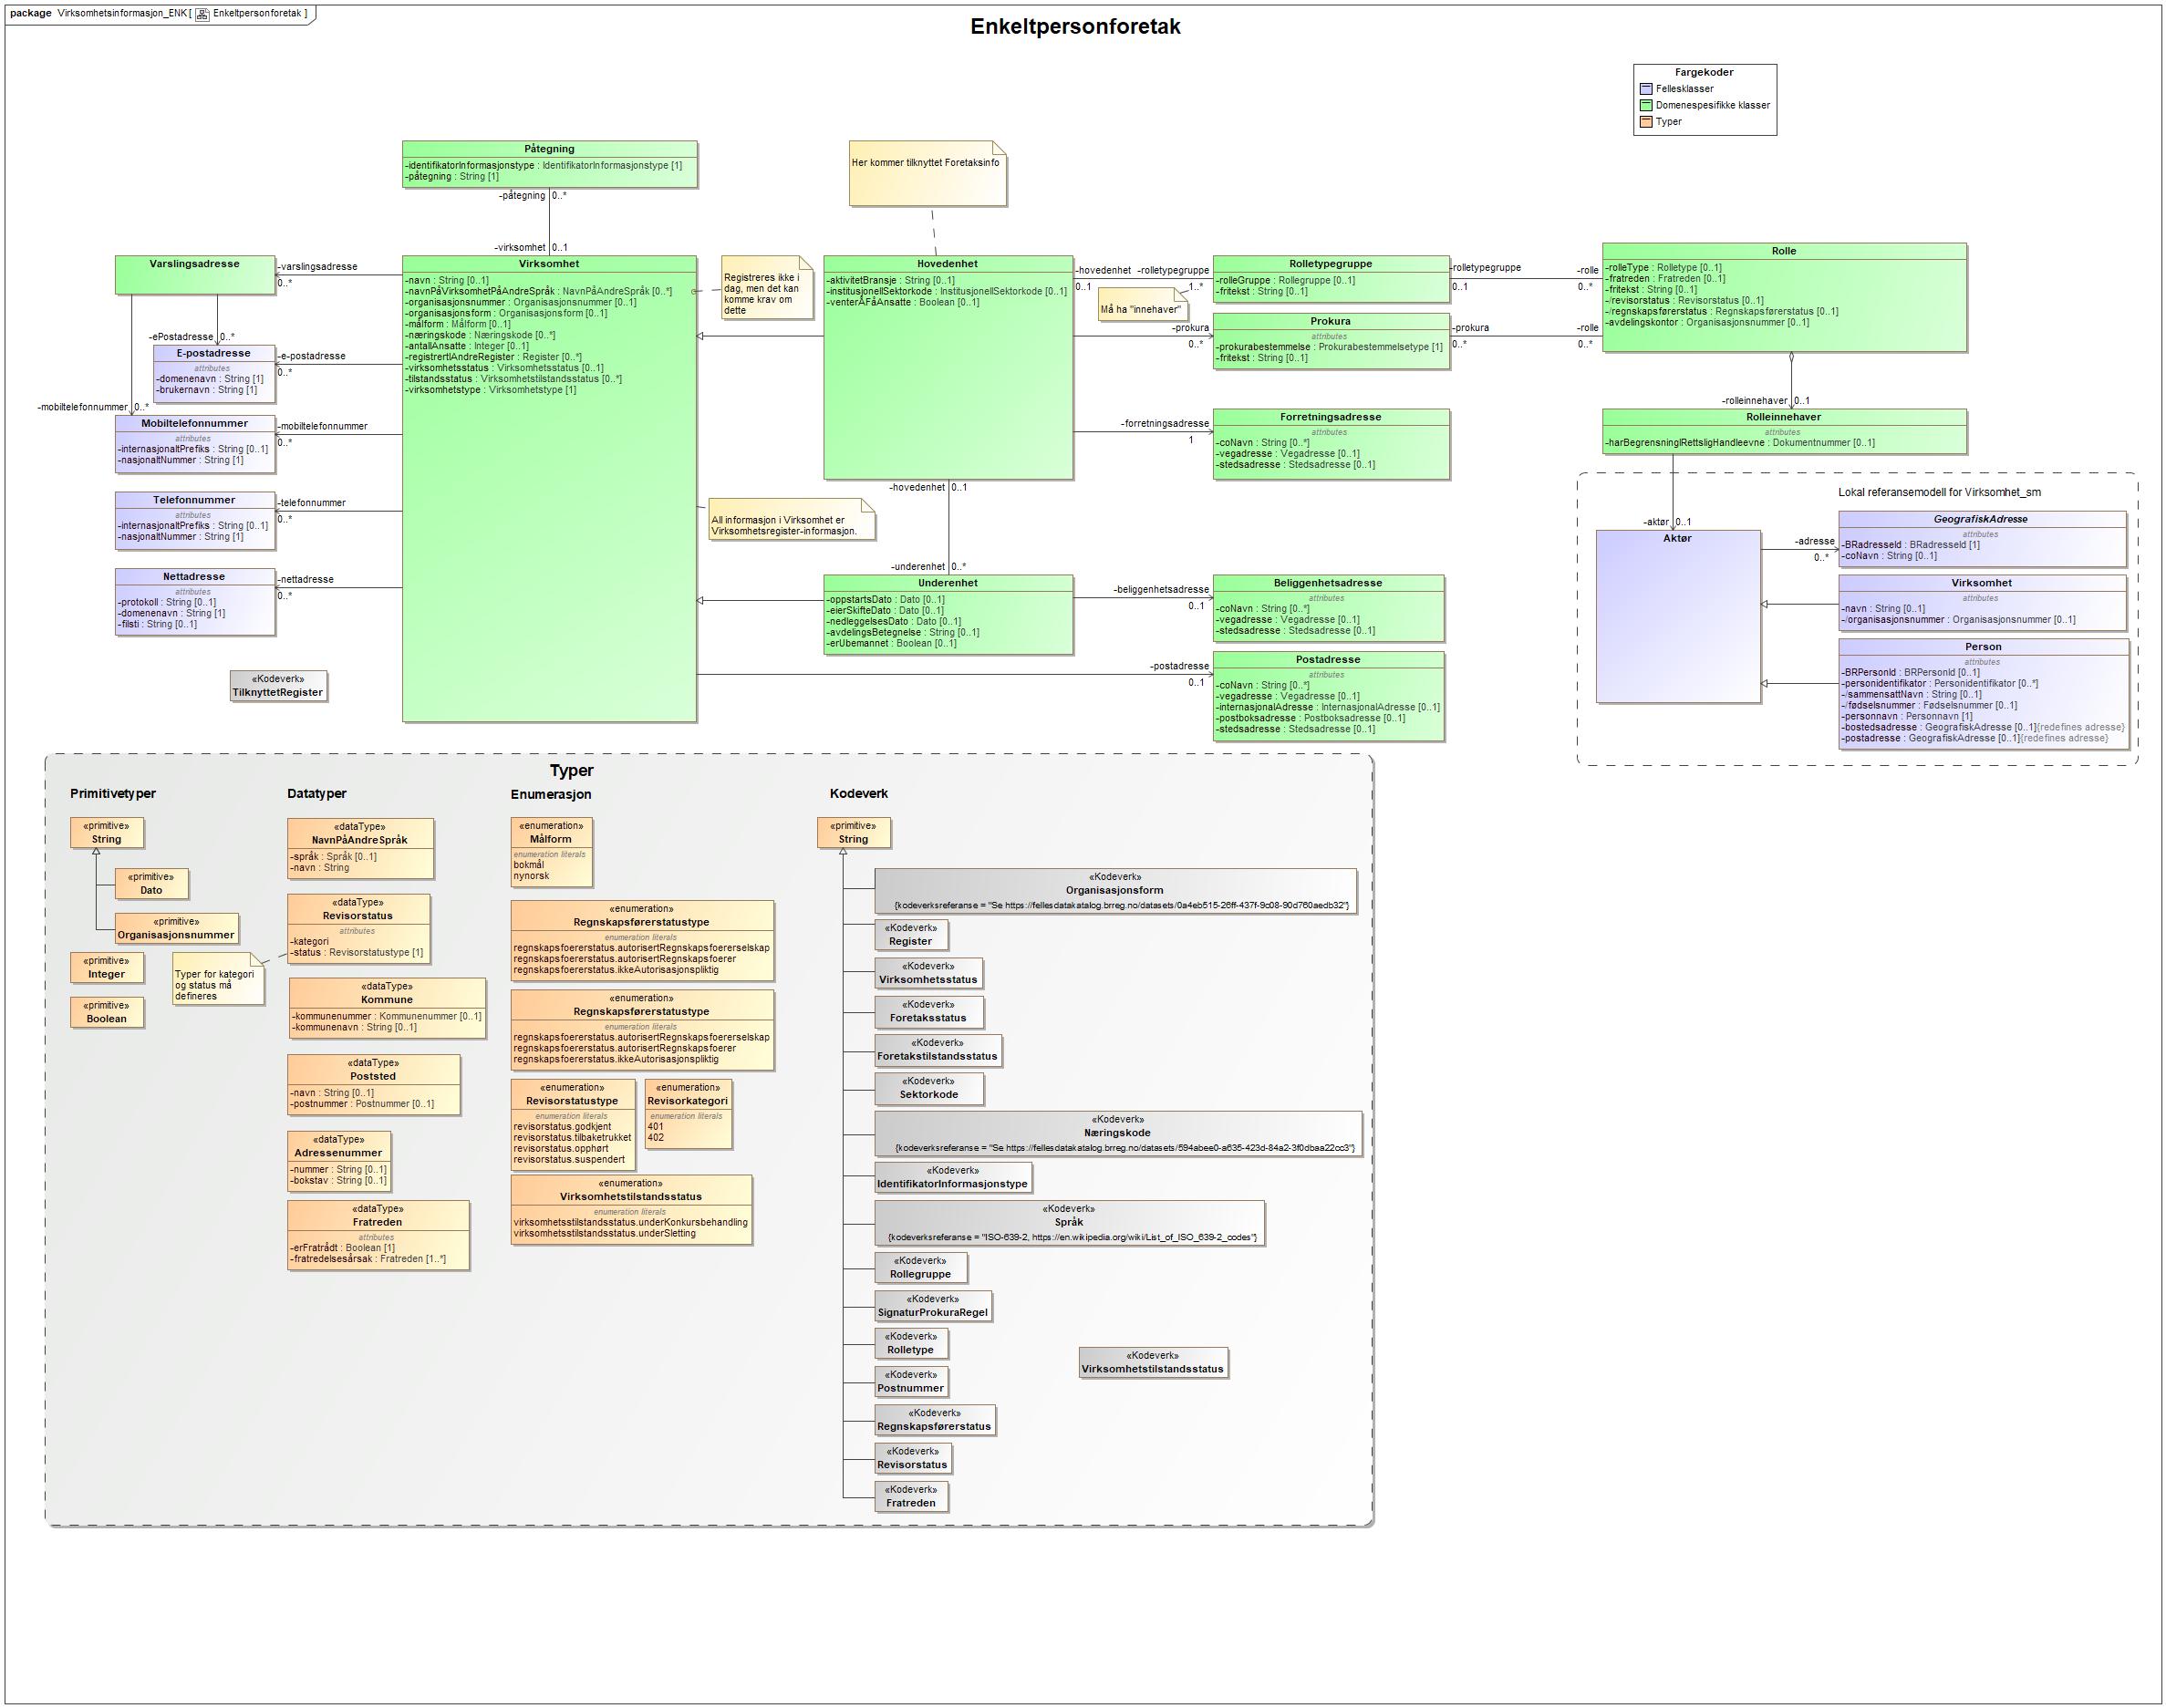Click the 'All informasjon i Virksomhet' note
2166x1708 pixels.
point(791,519)
